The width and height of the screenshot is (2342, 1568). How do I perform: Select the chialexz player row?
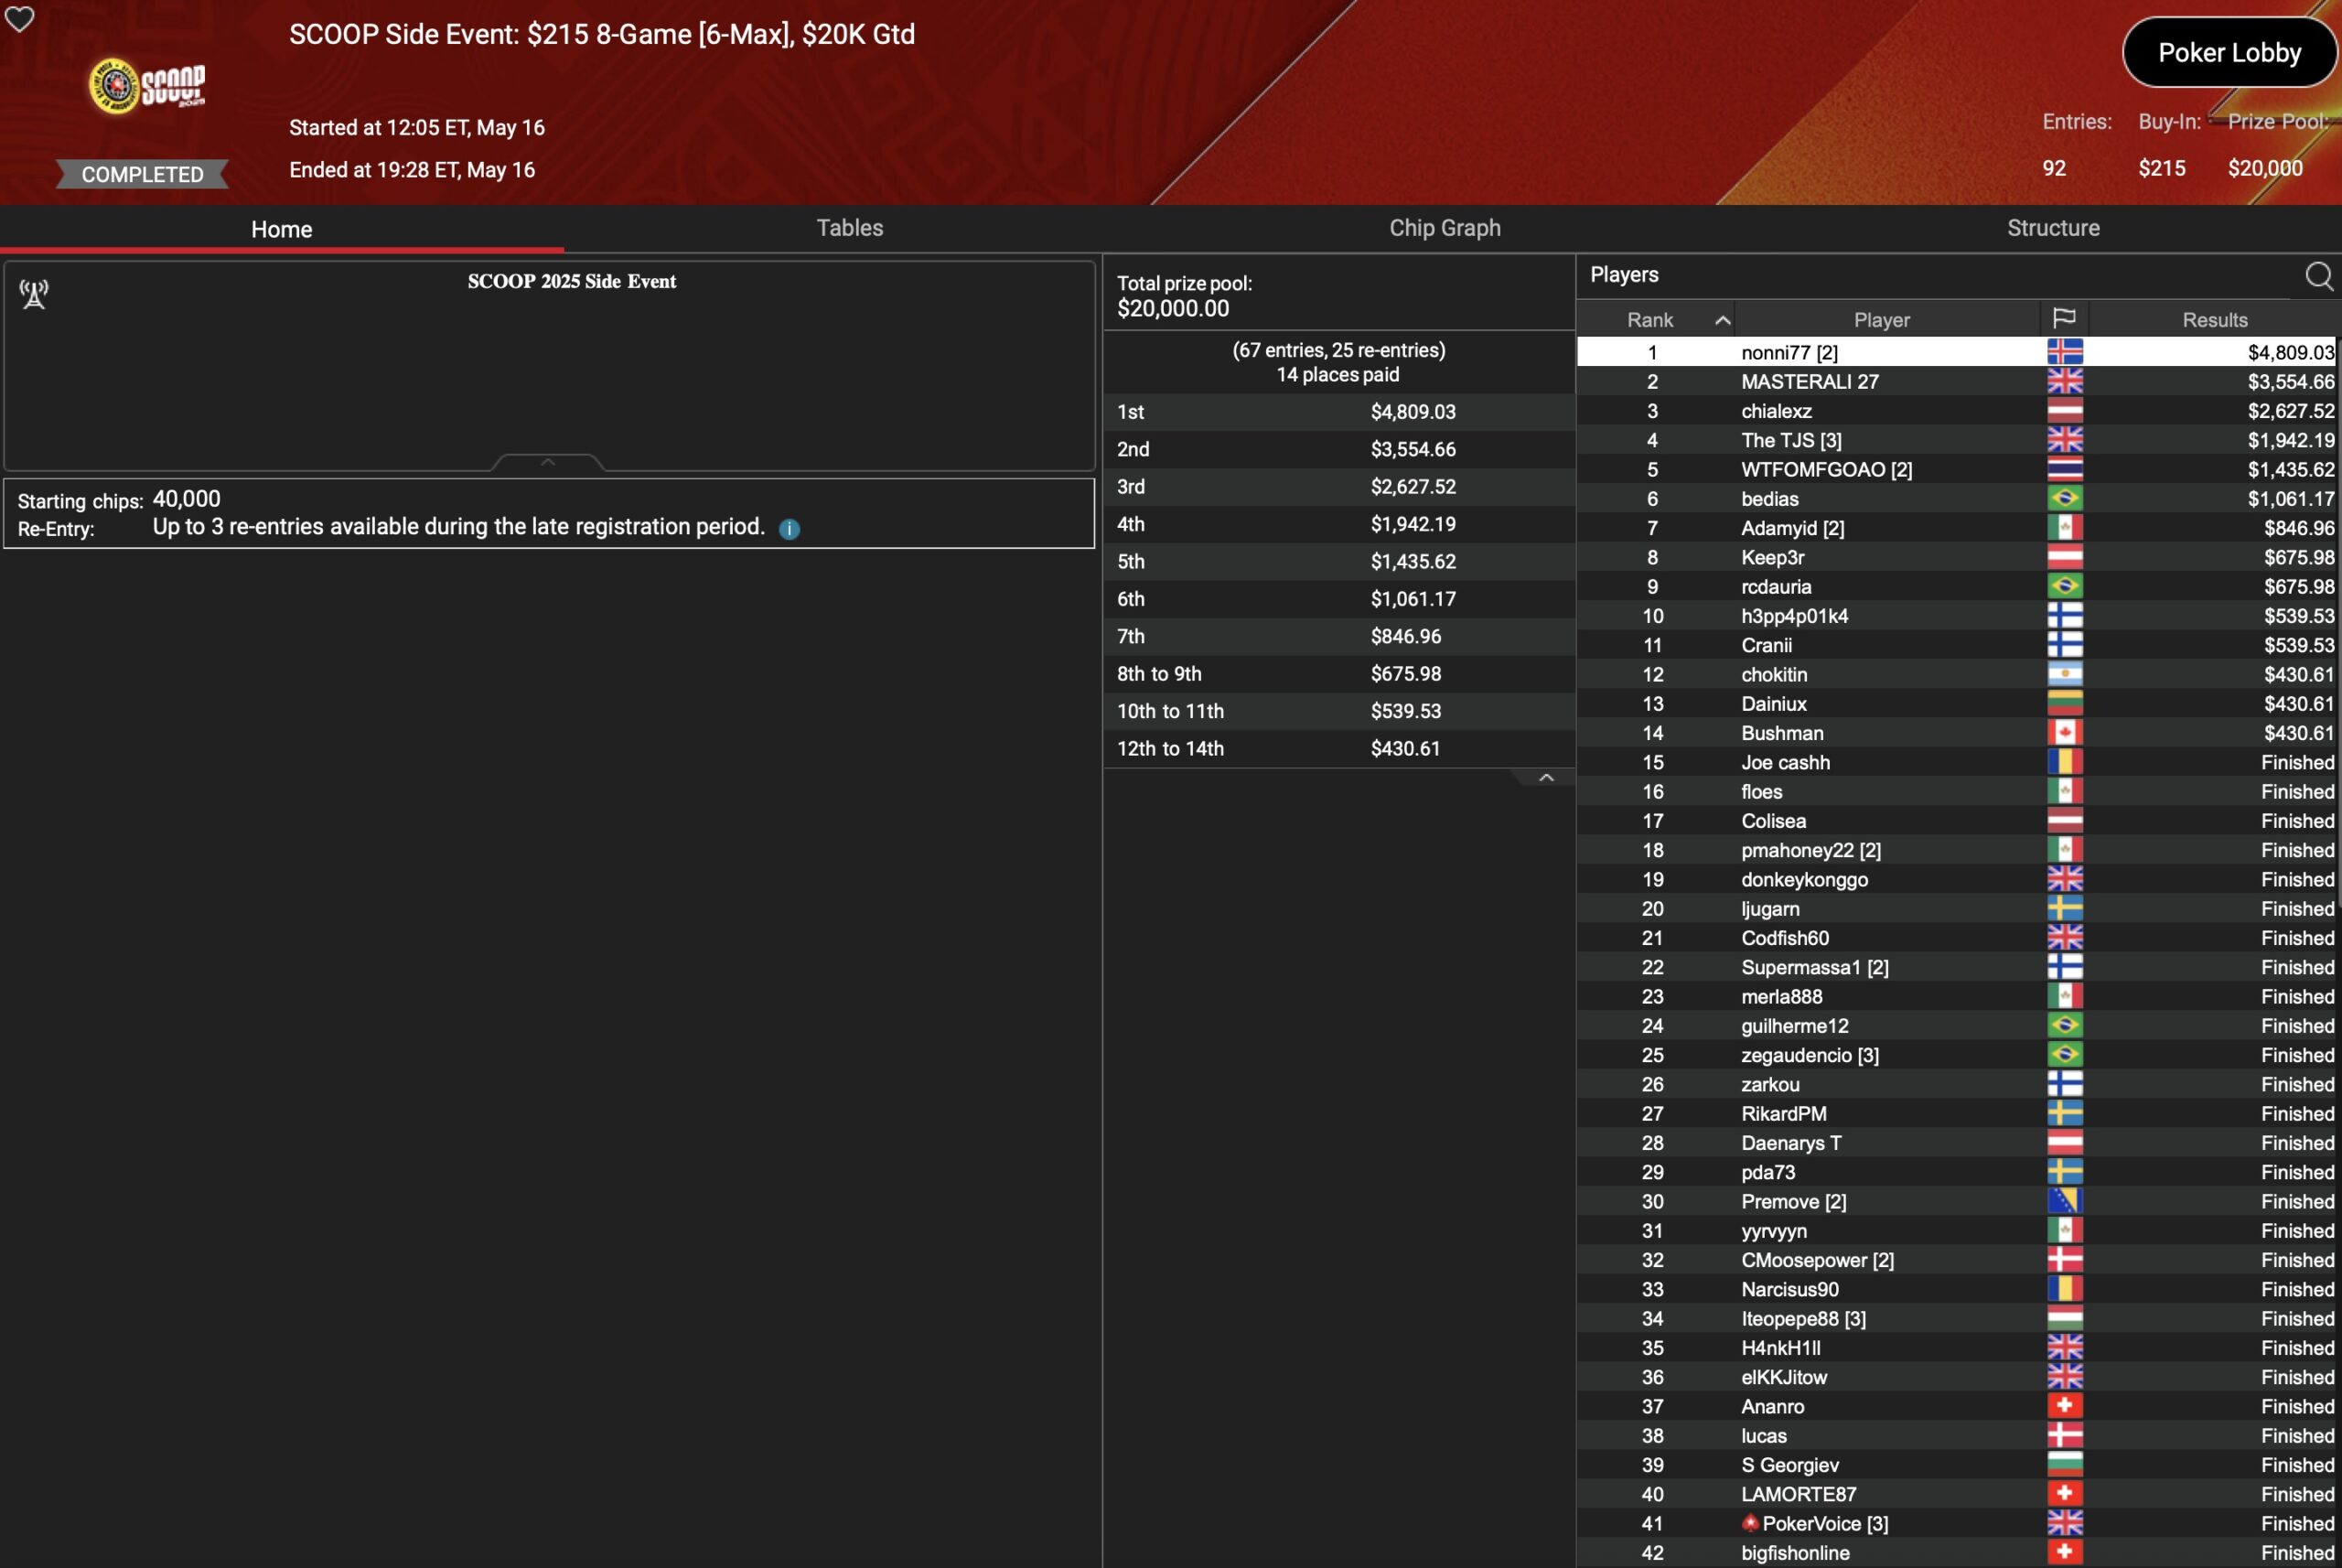pos(1775,411)
